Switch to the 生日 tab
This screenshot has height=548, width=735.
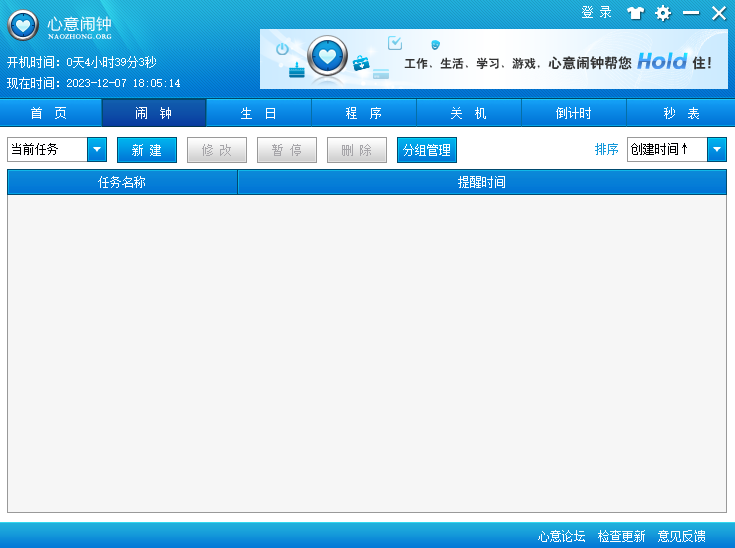pyautogui.click(x=259, y=113)
